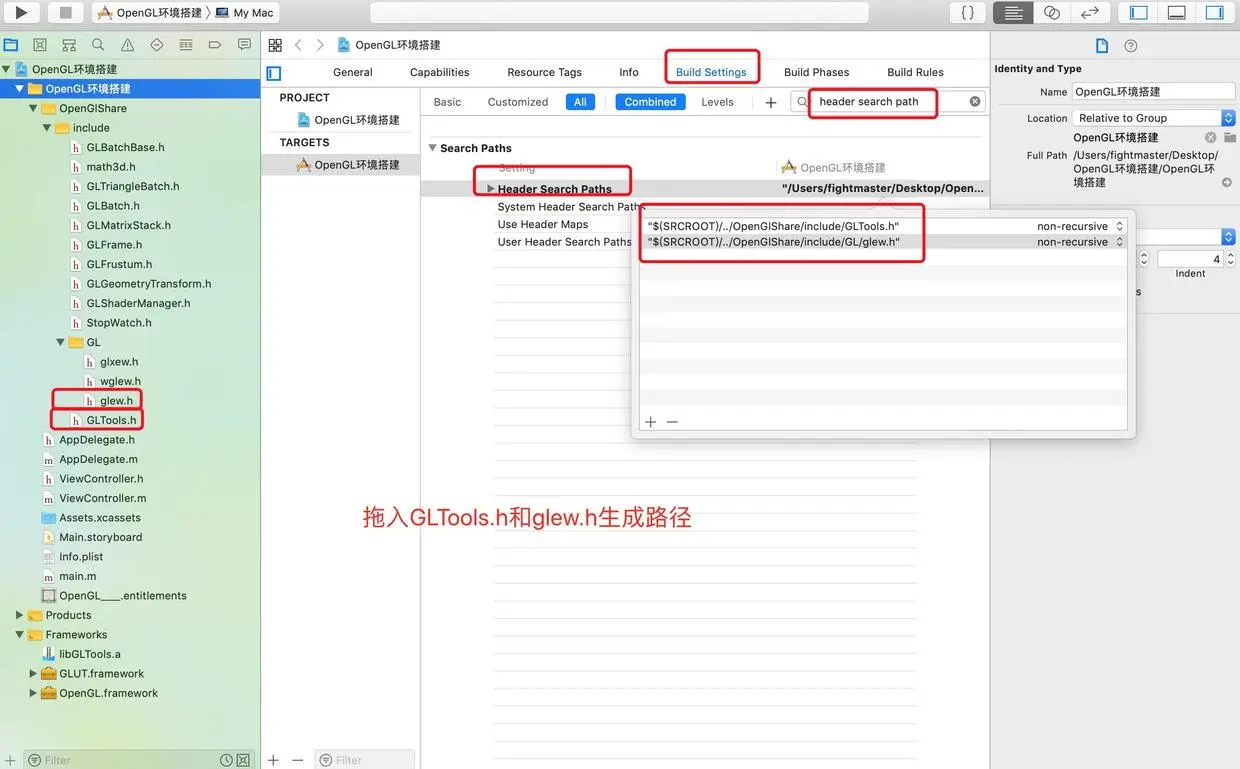Open the Debug navigator
The image size is (1240, 769).
pyautogui.click(x=185, y=45)
